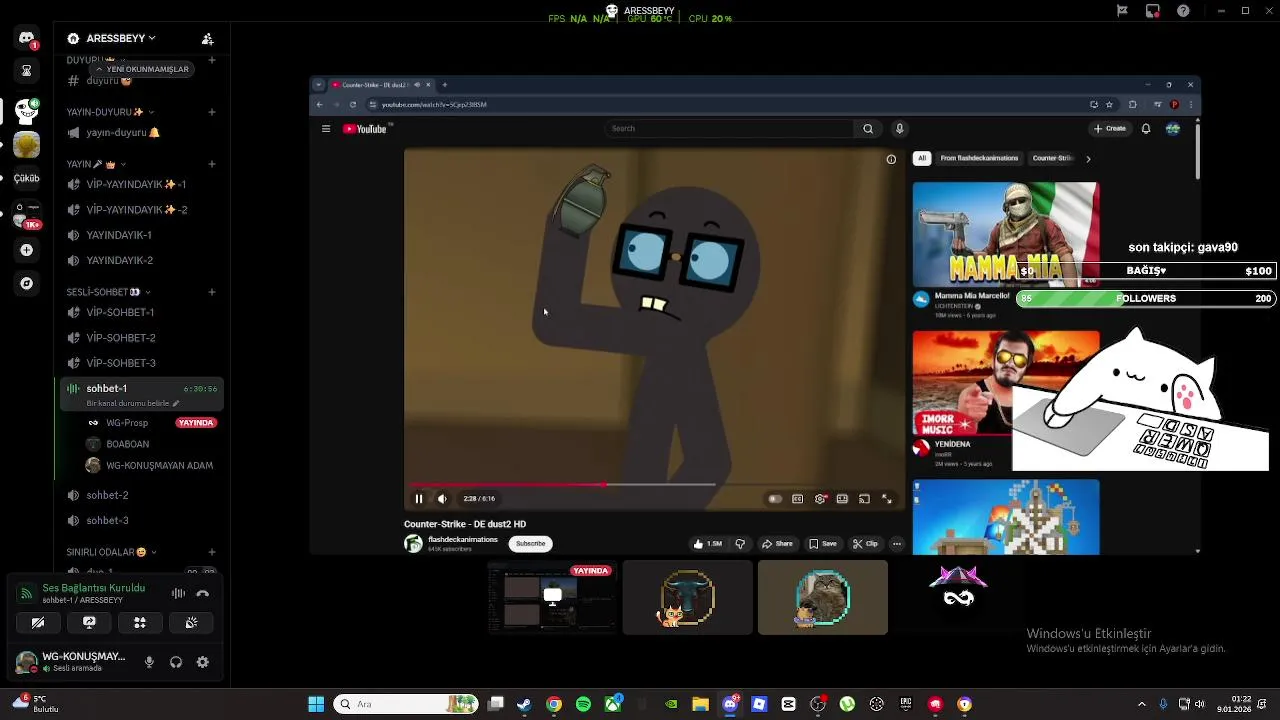Open YouTube hamburger guide menu
The width and height of the screenshot is (1280, 720).
325,129
